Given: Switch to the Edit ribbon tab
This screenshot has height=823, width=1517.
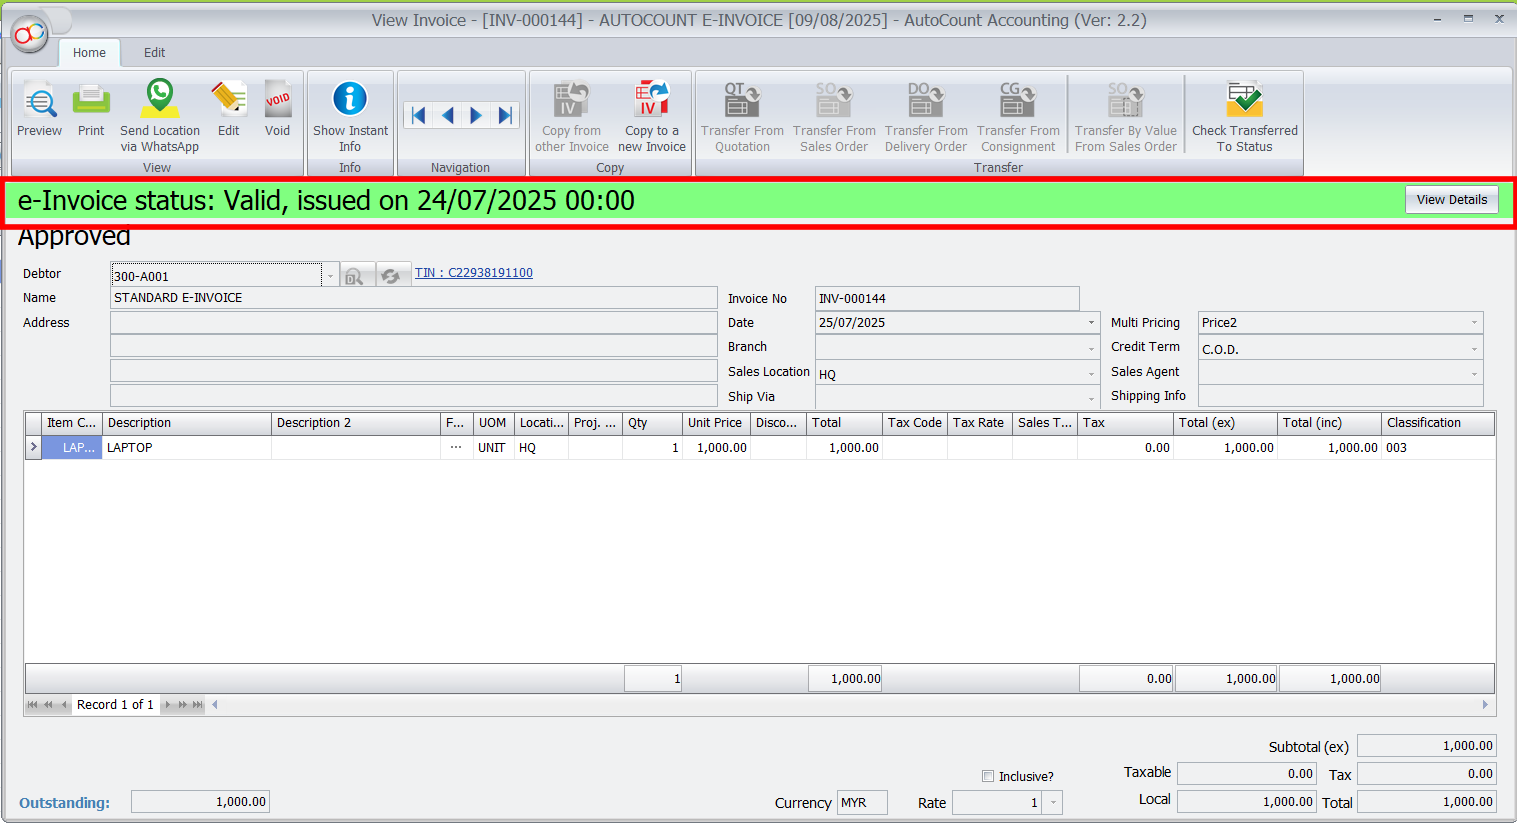Looking at the screenshot, I should 154,53.
